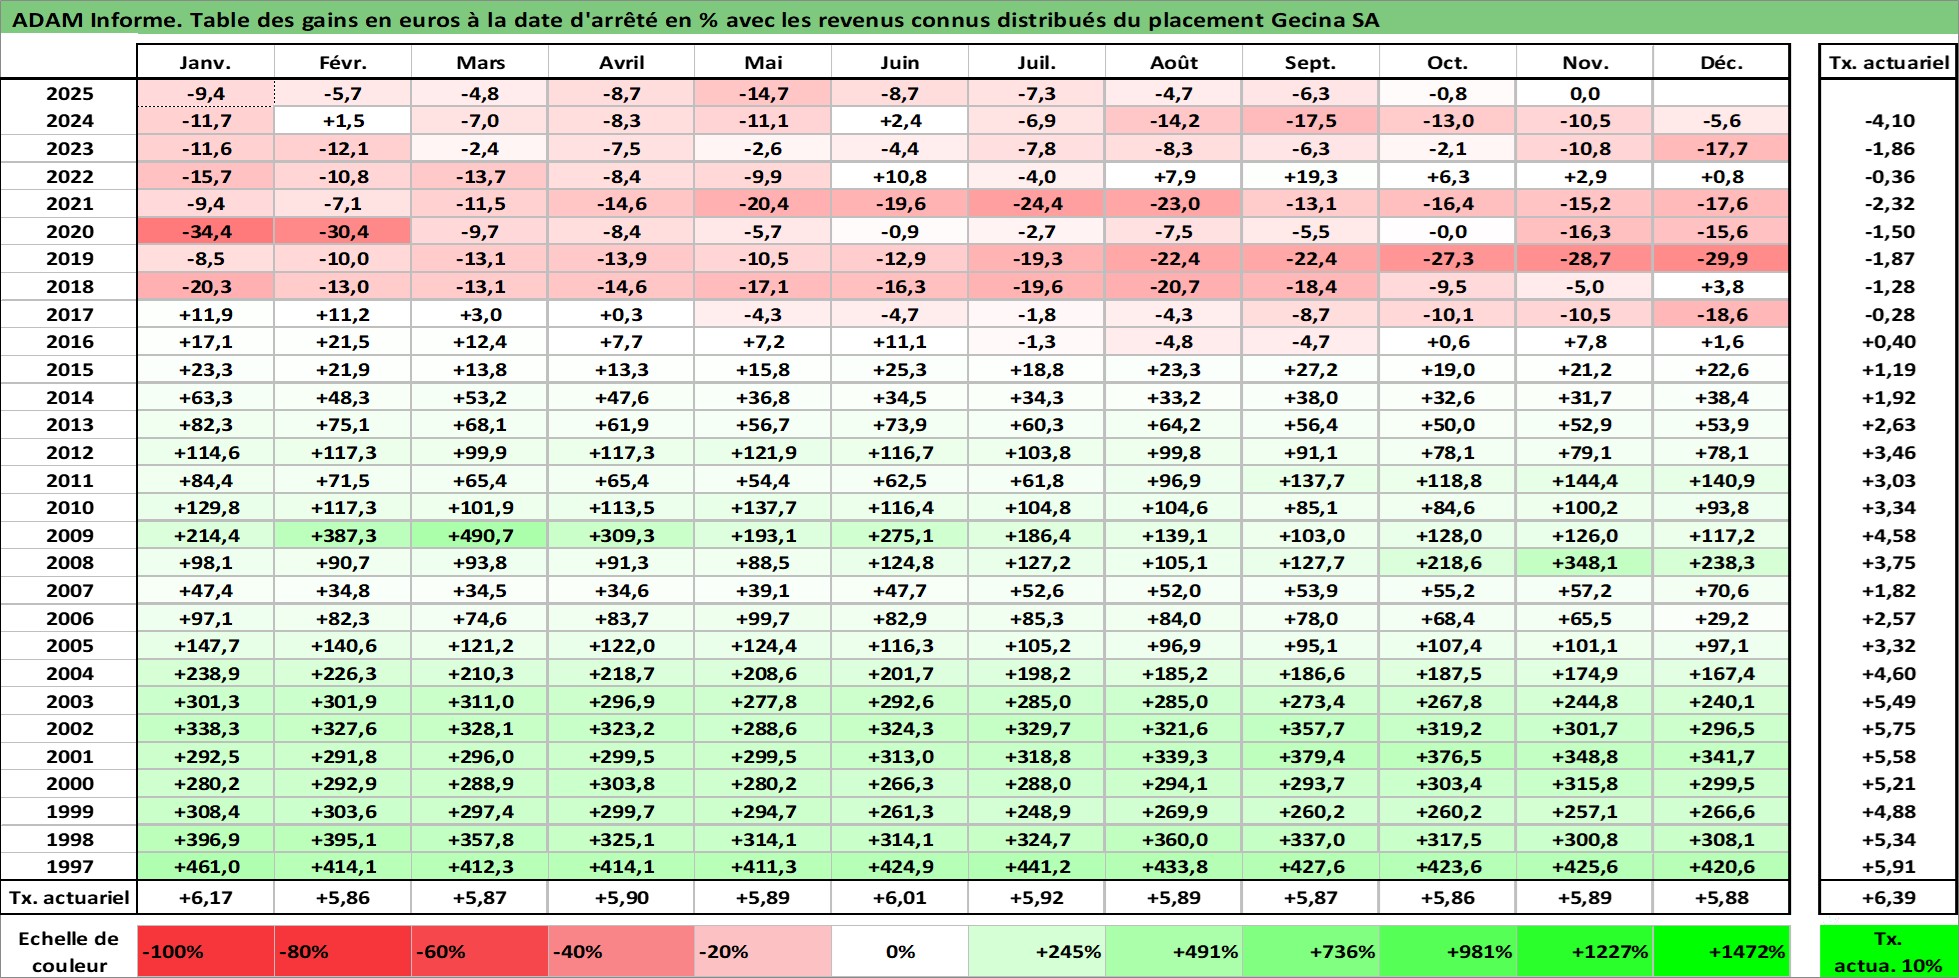The image size is (1959, 978).
Task: Click the +10,8 cell in 2022 Juin
Action: pyautogui.click(x=899, y=176)
